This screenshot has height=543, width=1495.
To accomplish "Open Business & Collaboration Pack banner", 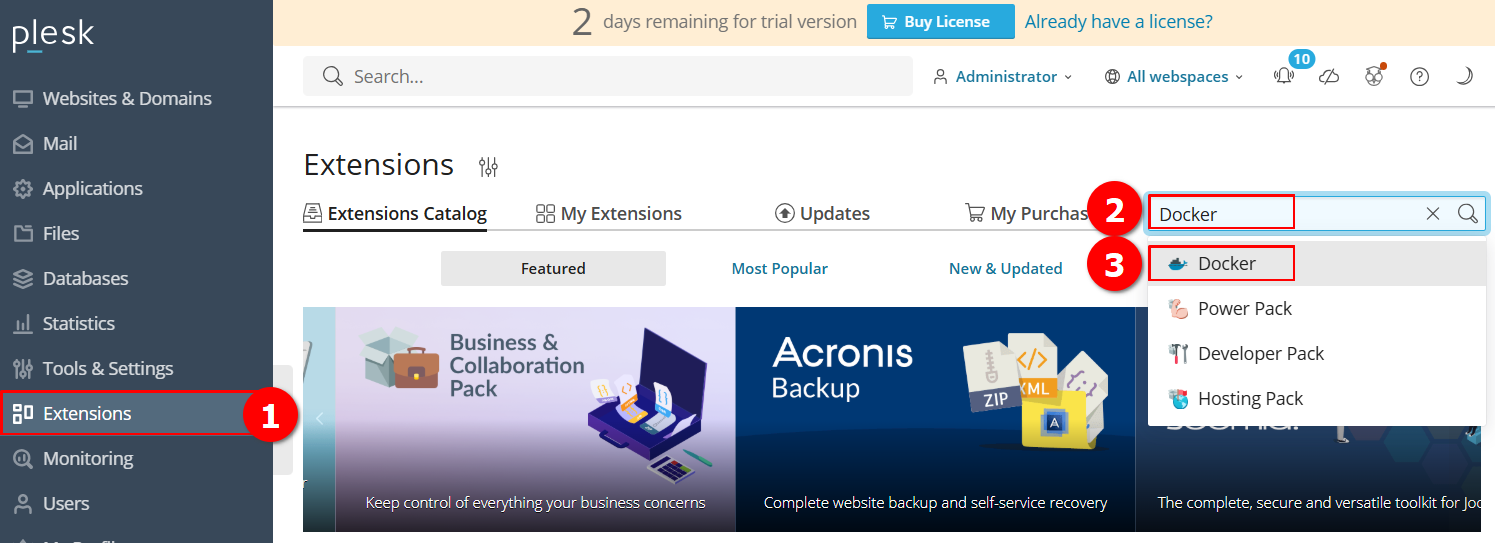I will 535,419.
